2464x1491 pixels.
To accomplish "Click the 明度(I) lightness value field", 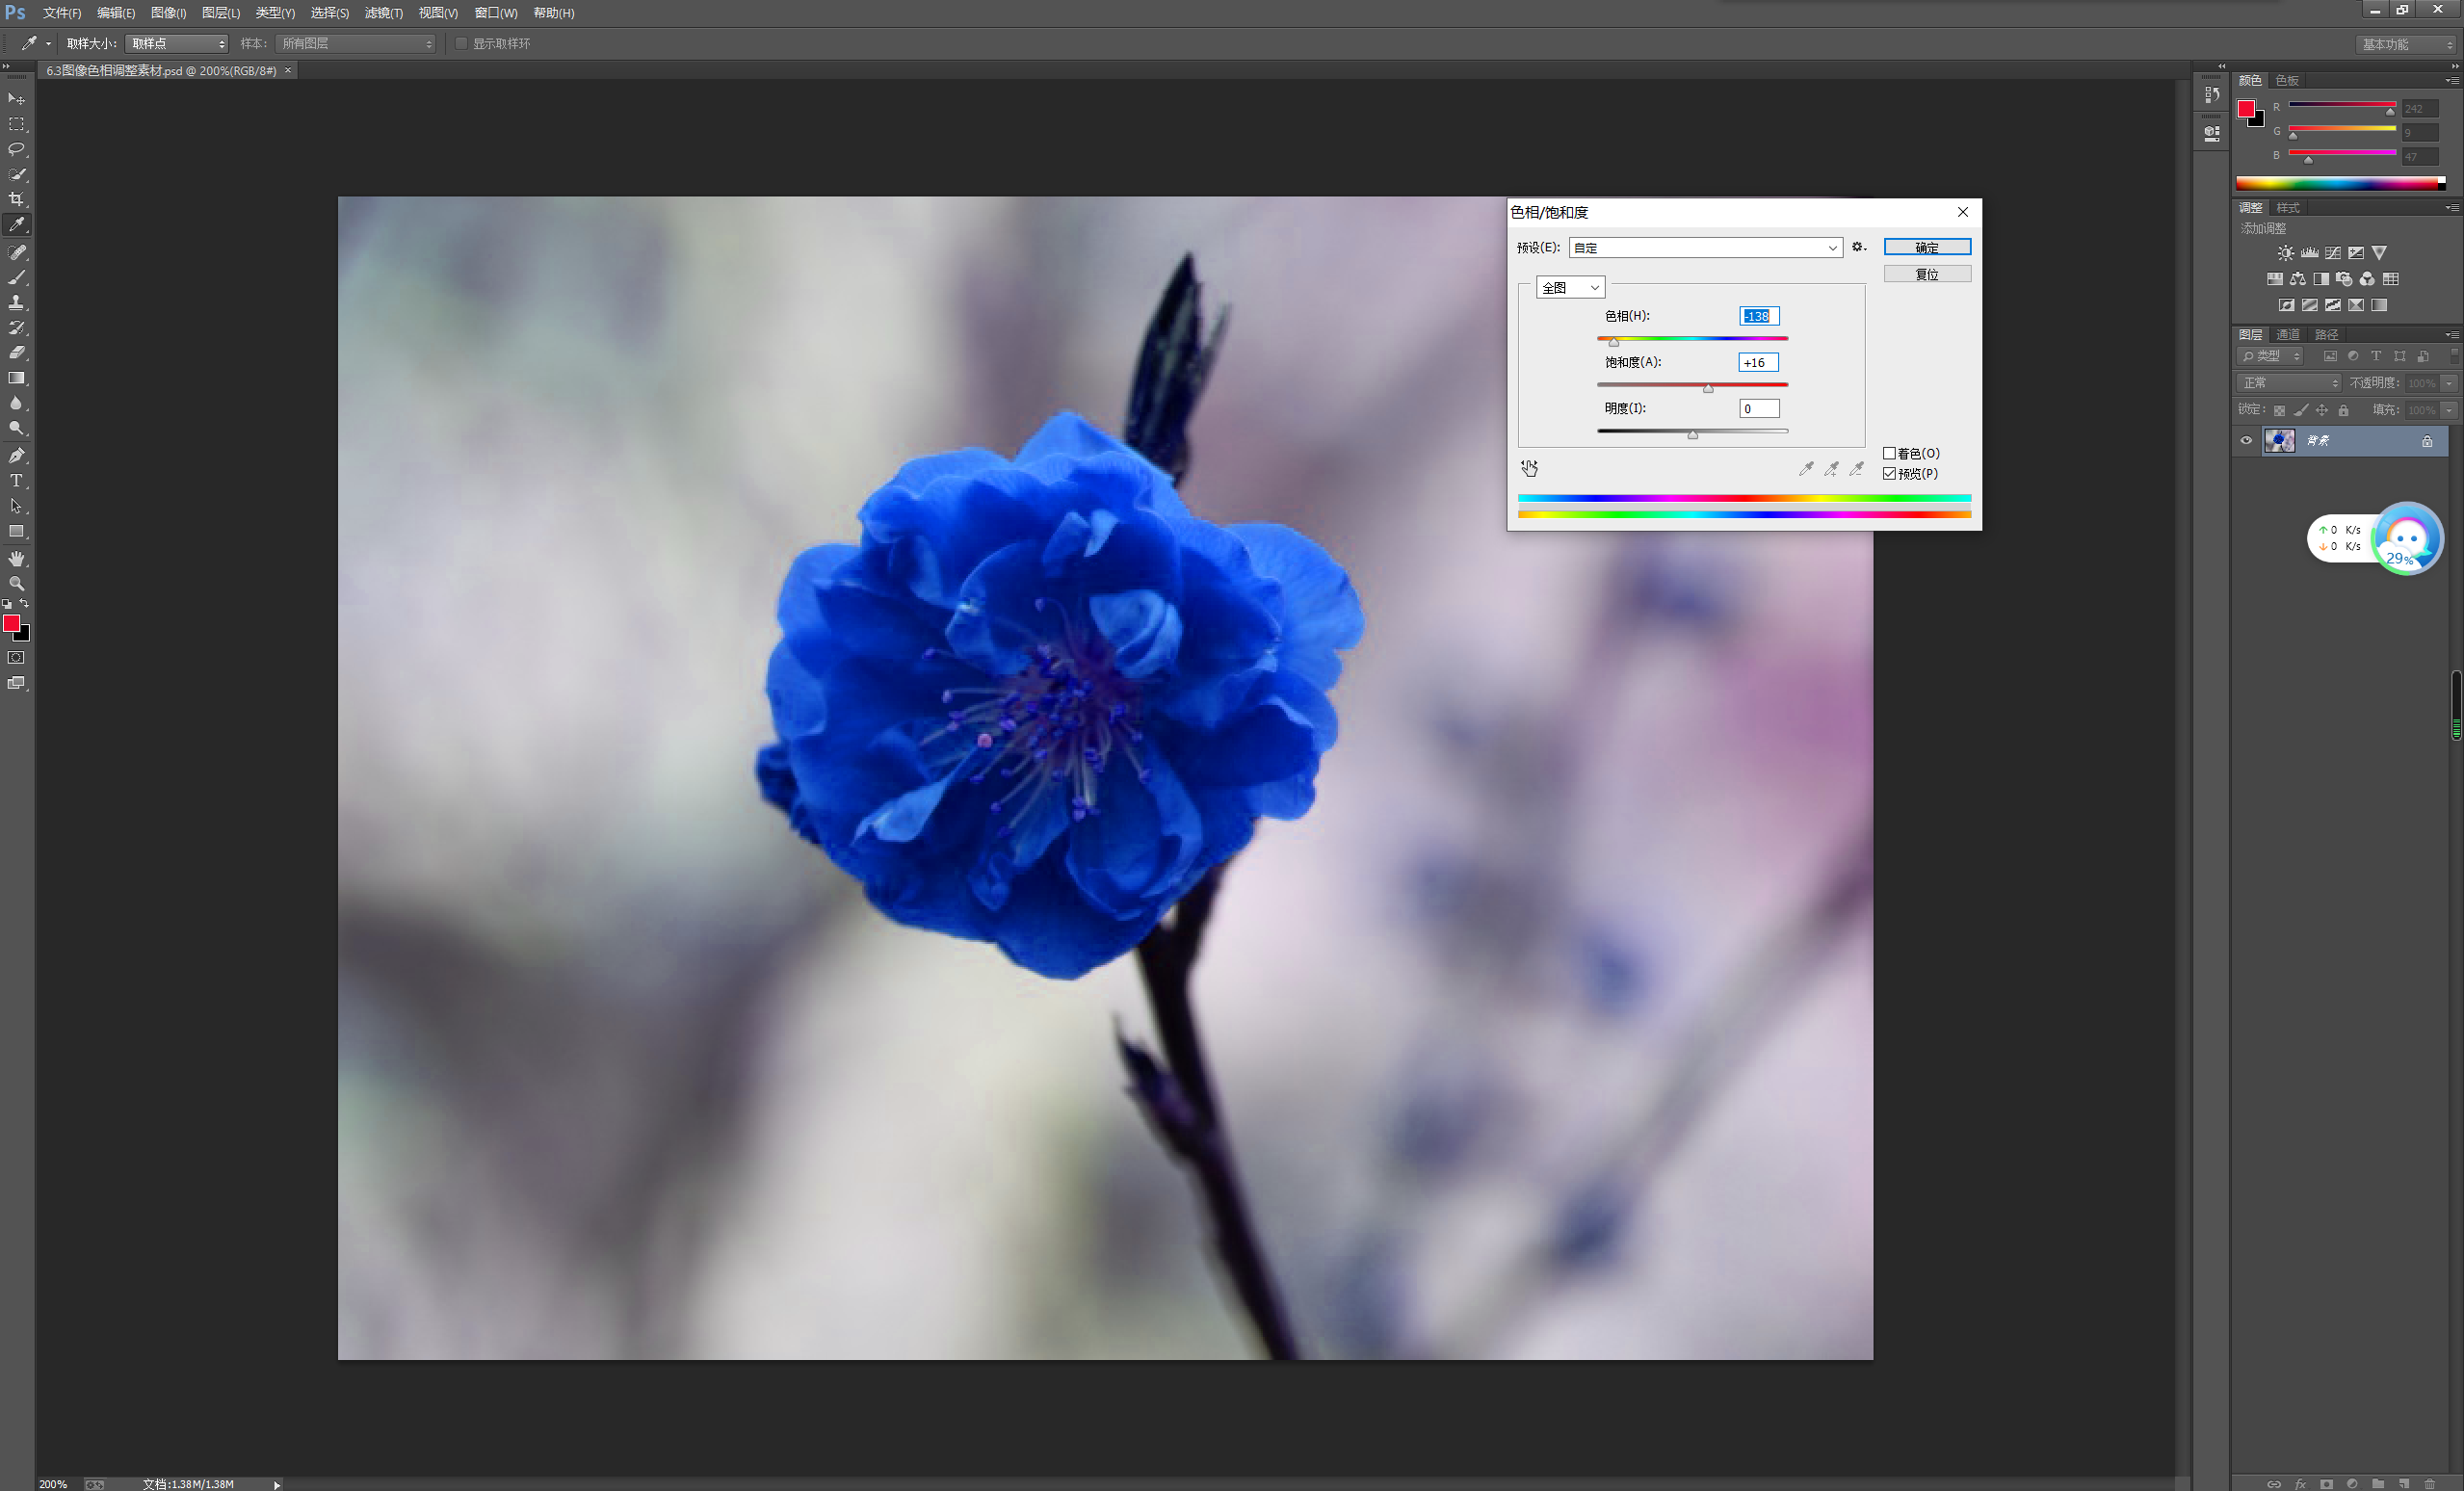I will [x=1759, y=408].
